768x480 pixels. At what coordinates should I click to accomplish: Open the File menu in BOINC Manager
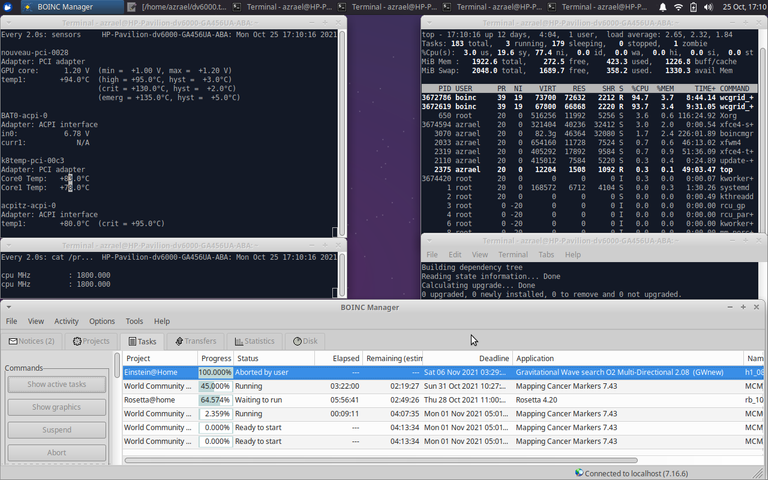(11, 321)
